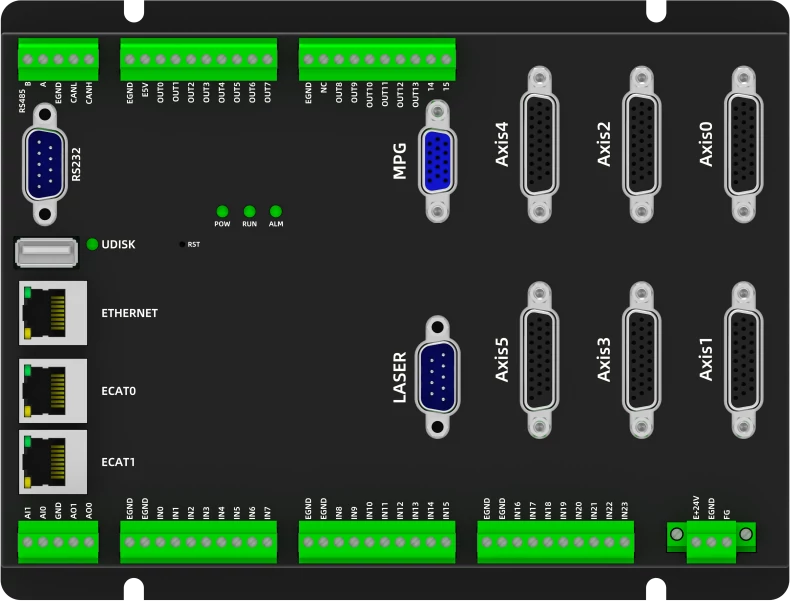Select the Axis4 connector port
The width and height of the screenshot is (790, 601).
[x=539, y=144]
